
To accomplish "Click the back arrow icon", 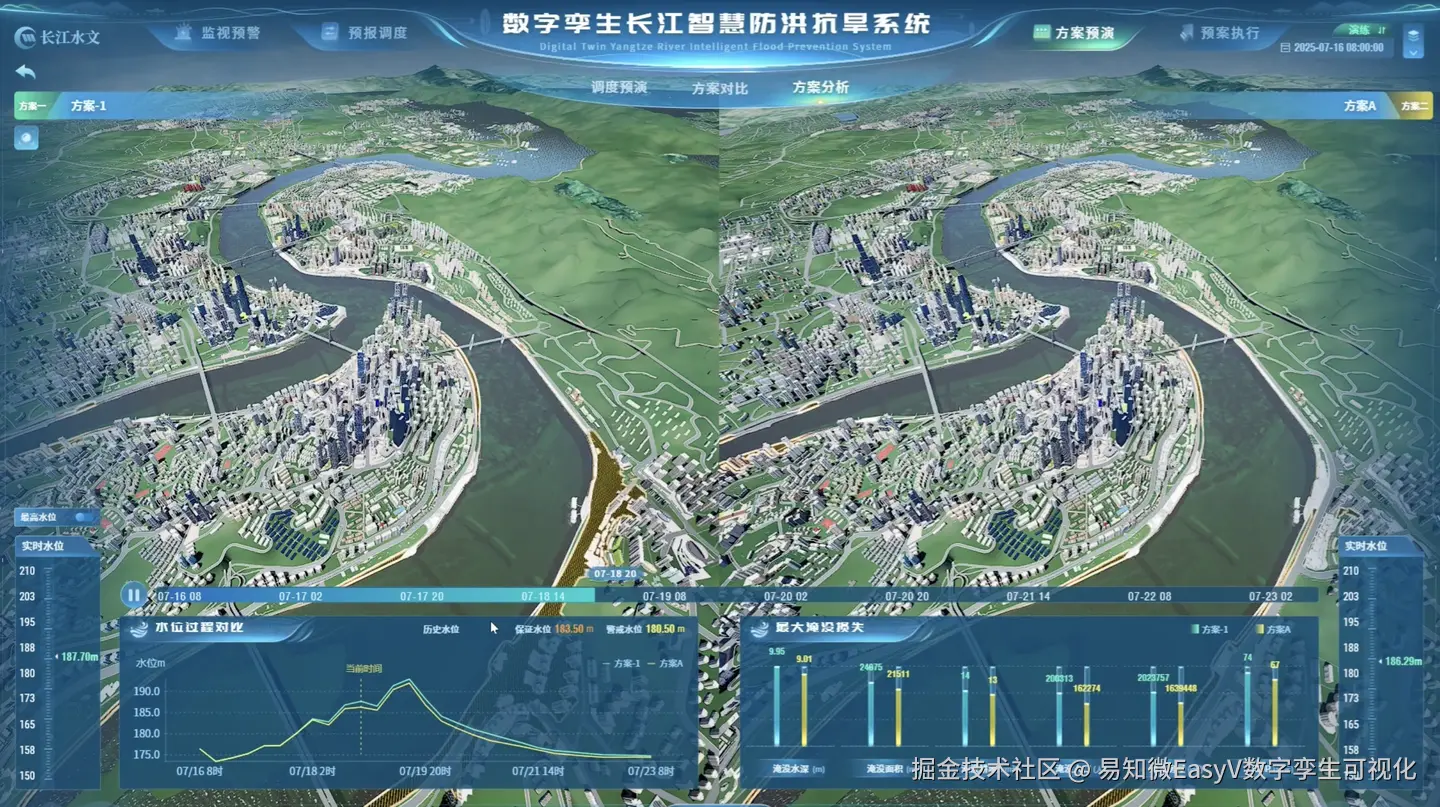I will coord(25,72).
